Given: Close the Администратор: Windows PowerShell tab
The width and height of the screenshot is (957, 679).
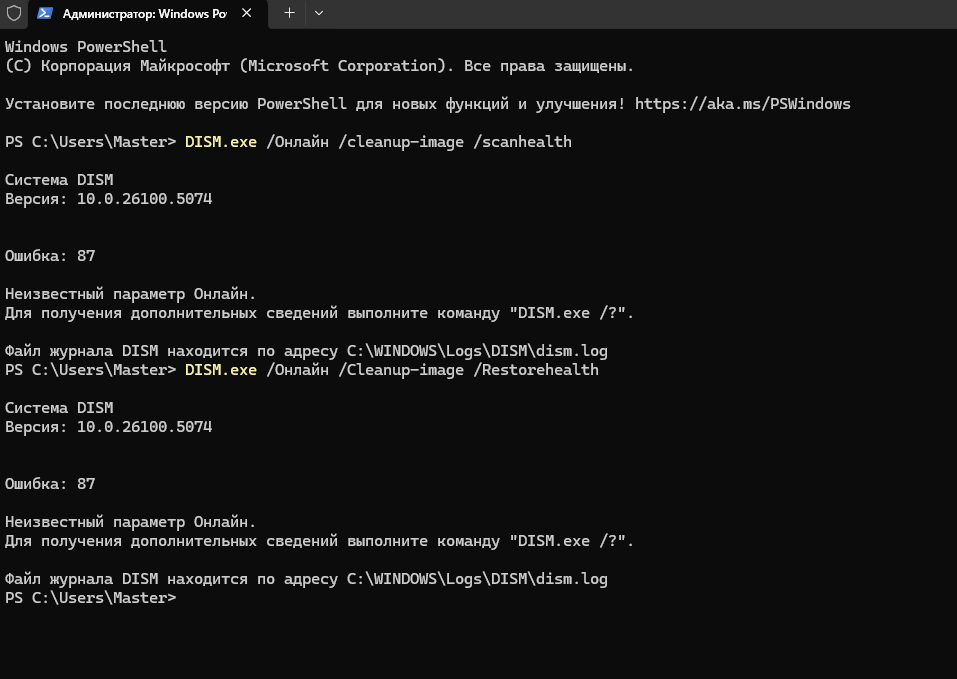Looking at the screenshot, I should 247,13.
